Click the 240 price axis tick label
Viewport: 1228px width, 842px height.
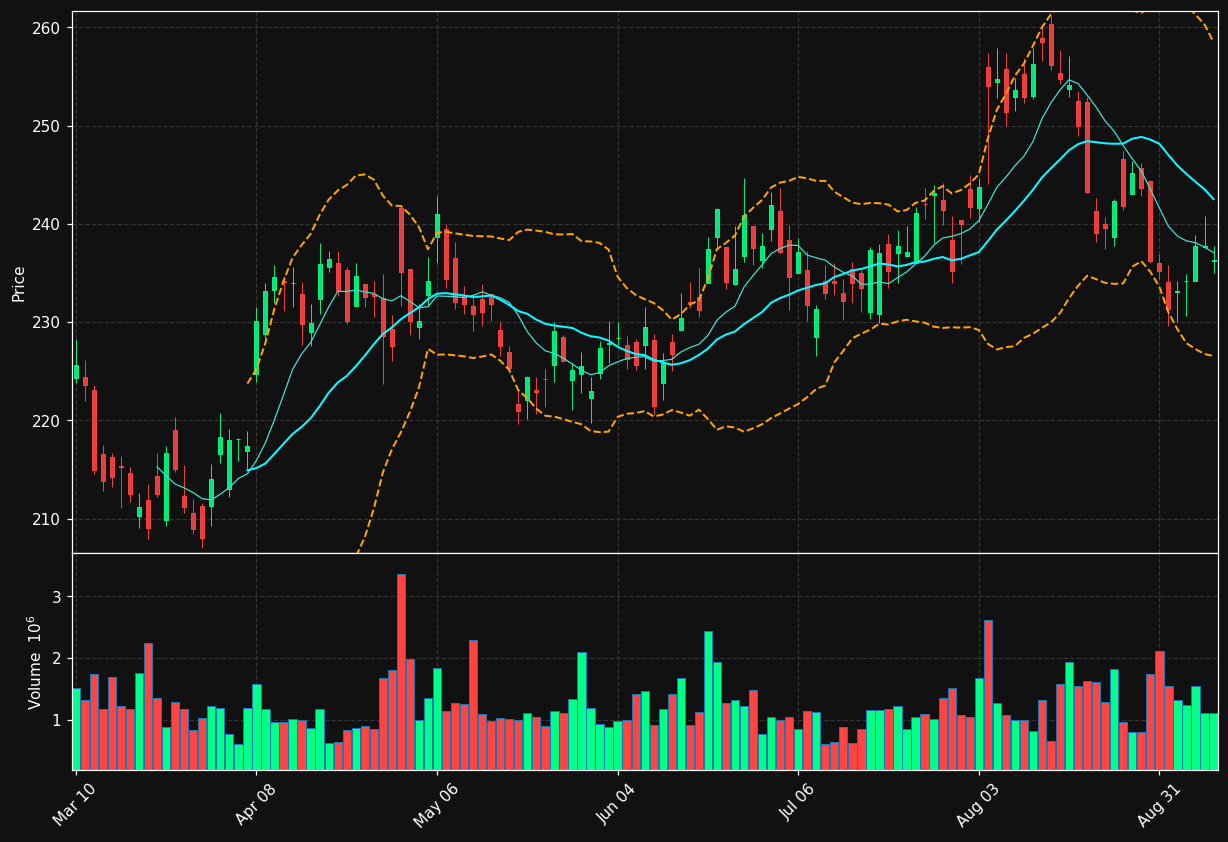click(x=46, y=224)
